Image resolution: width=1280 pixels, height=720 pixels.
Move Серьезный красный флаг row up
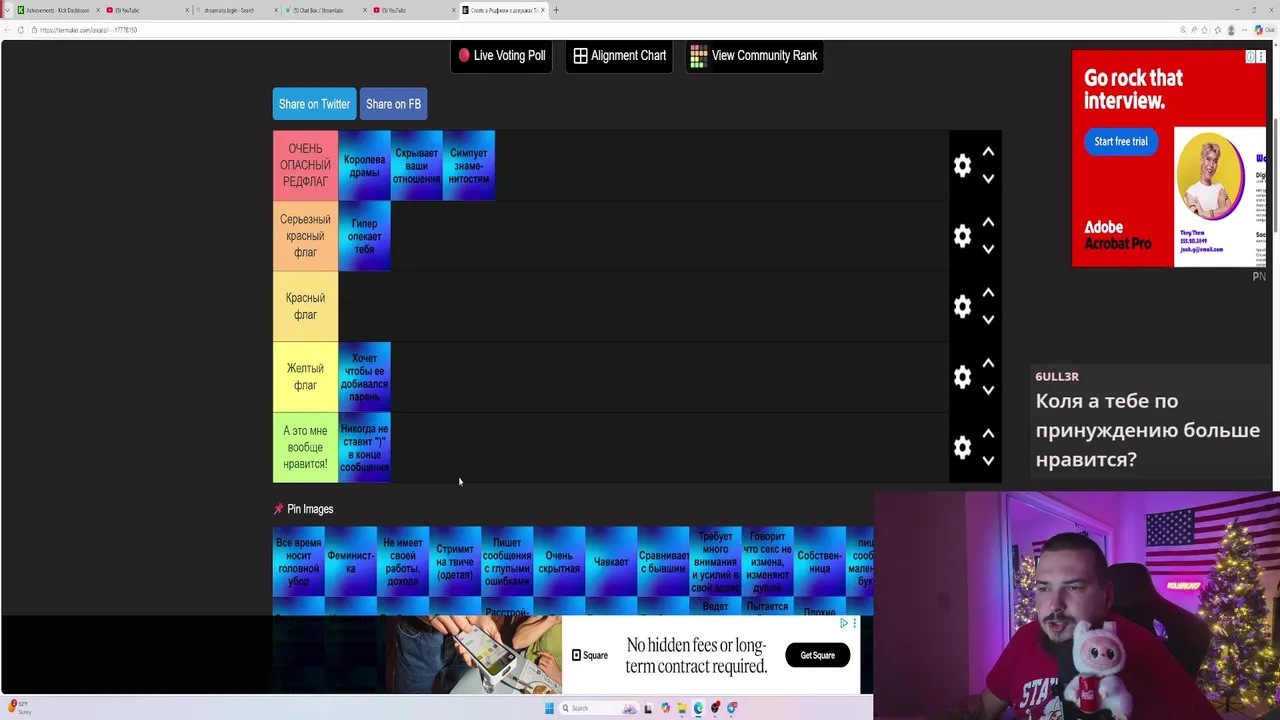[988, 222]
